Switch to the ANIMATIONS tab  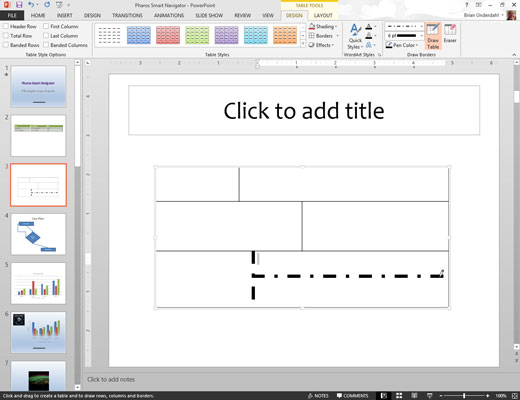click(169, 15)
